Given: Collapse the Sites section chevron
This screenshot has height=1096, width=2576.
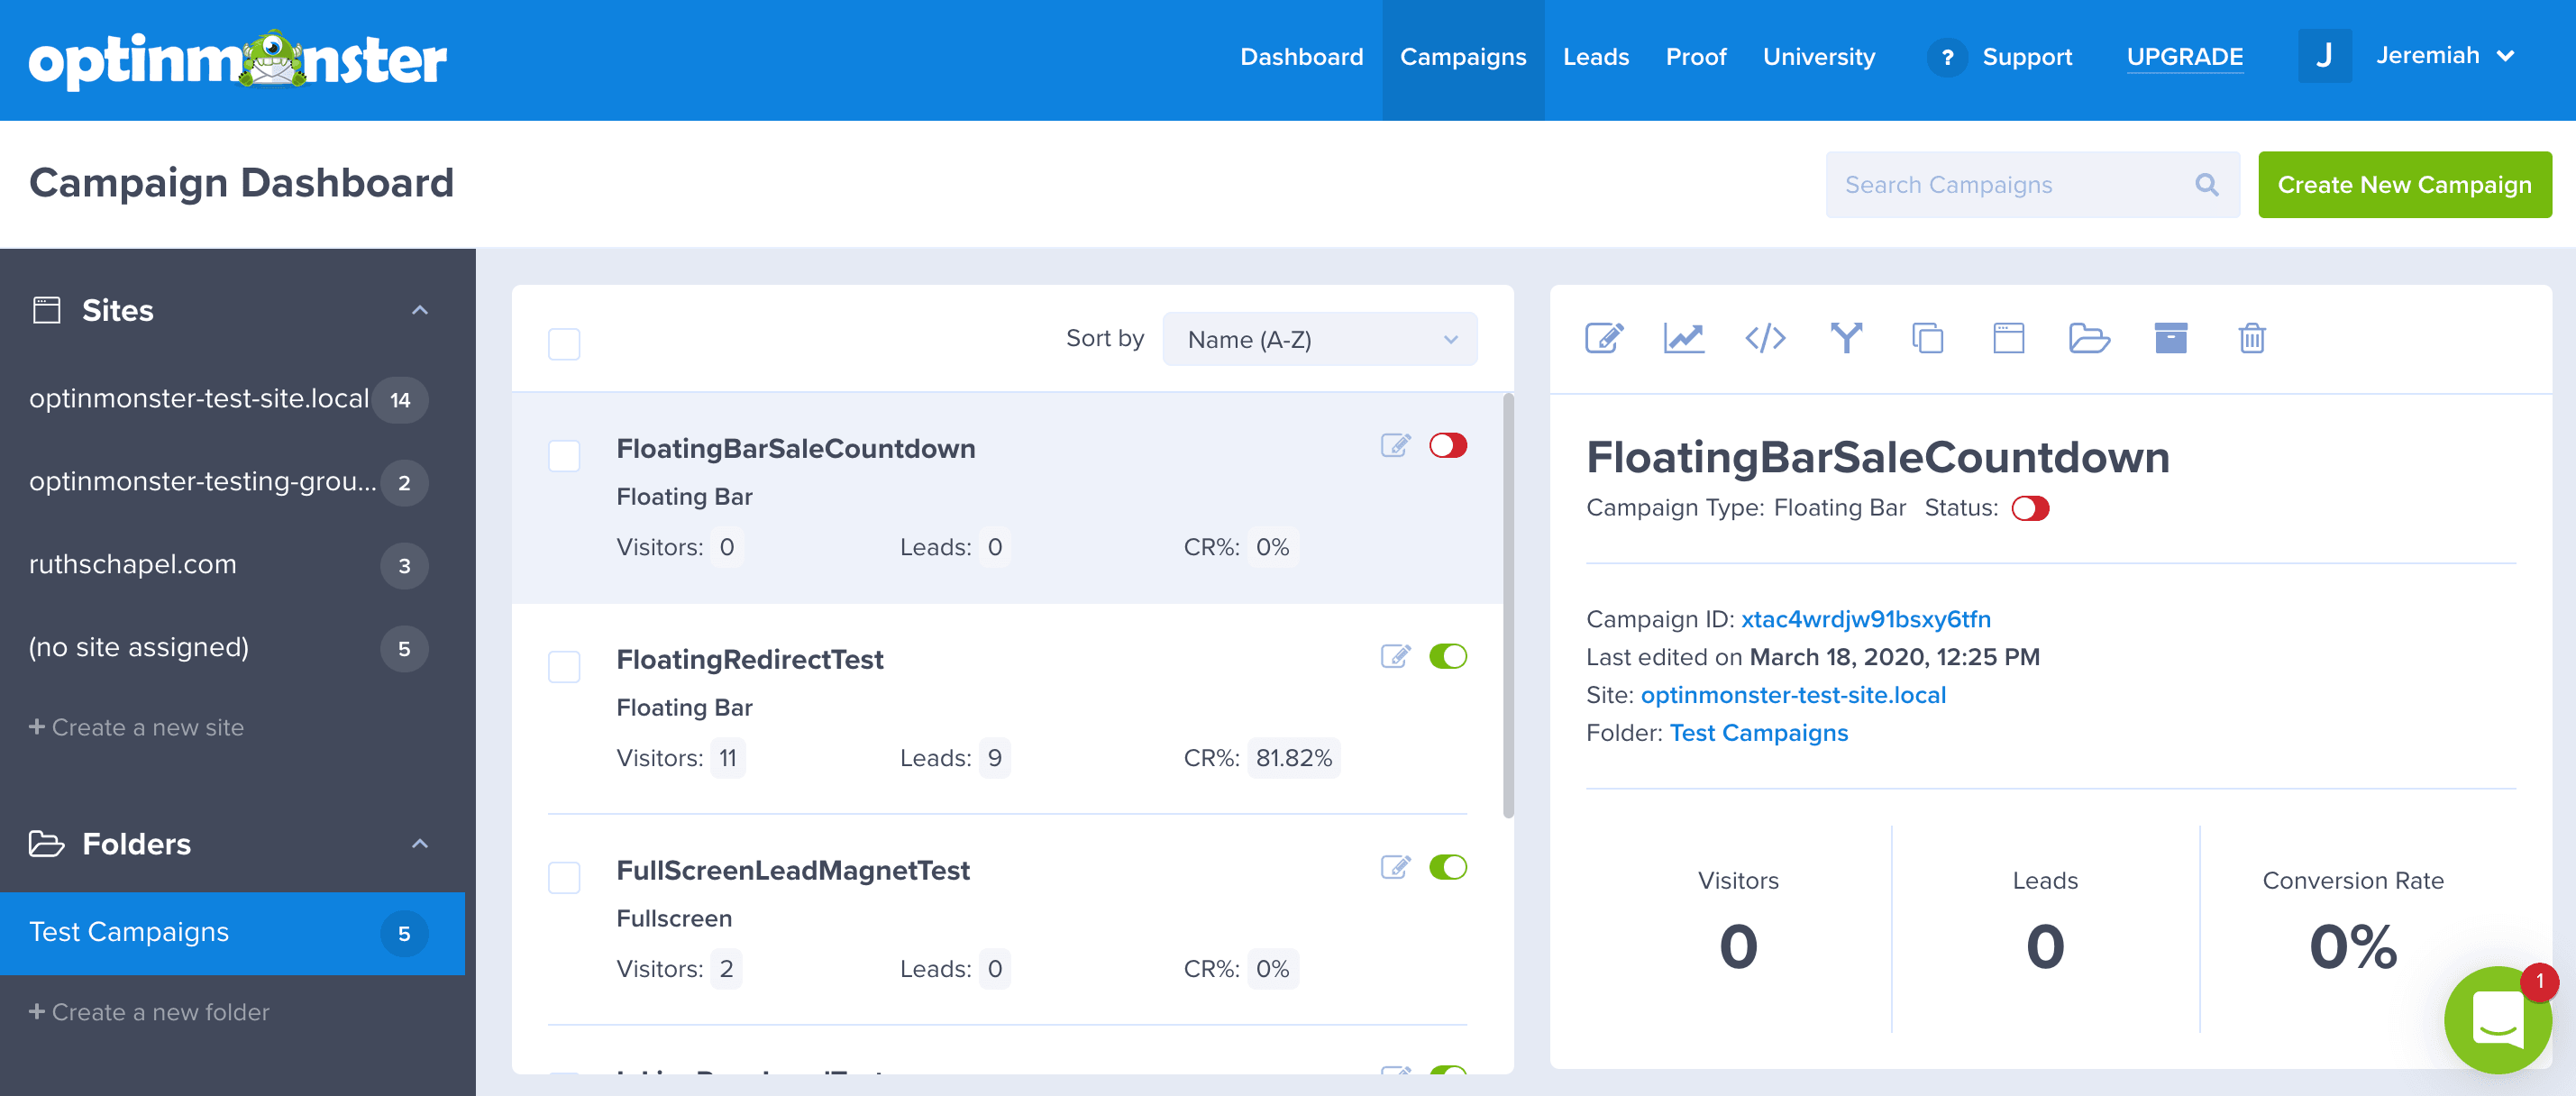Looking at the screenshot, I should pyautogui.click(x=420, y=310).
